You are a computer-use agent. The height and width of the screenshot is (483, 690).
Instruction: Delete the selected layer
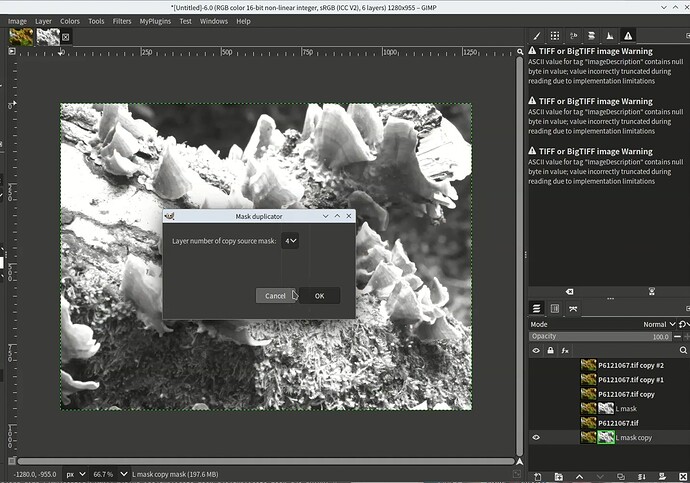tap(683, 477)
